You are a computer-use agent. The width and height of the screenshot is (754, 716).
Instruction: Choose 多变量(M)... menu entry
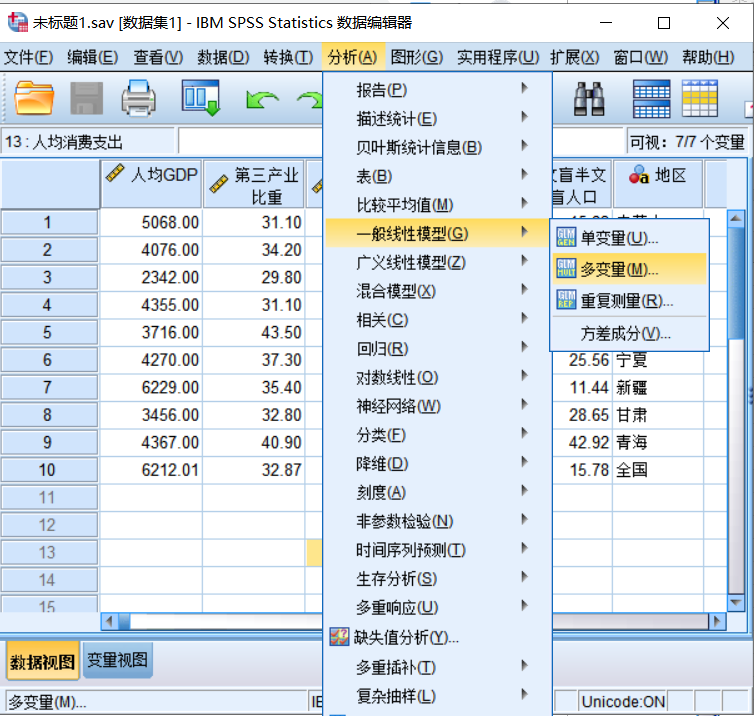629,269
